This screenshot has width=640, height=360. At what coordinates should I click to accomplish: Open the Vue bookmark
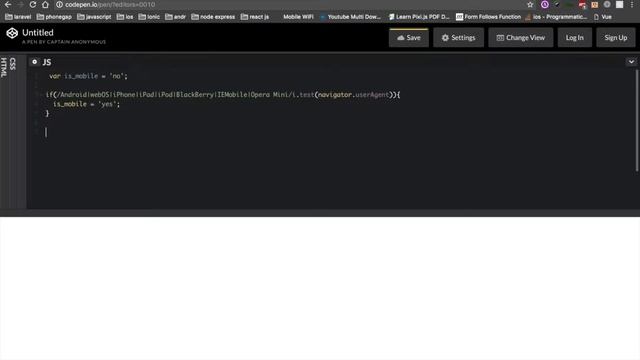(x=602, y=17)
